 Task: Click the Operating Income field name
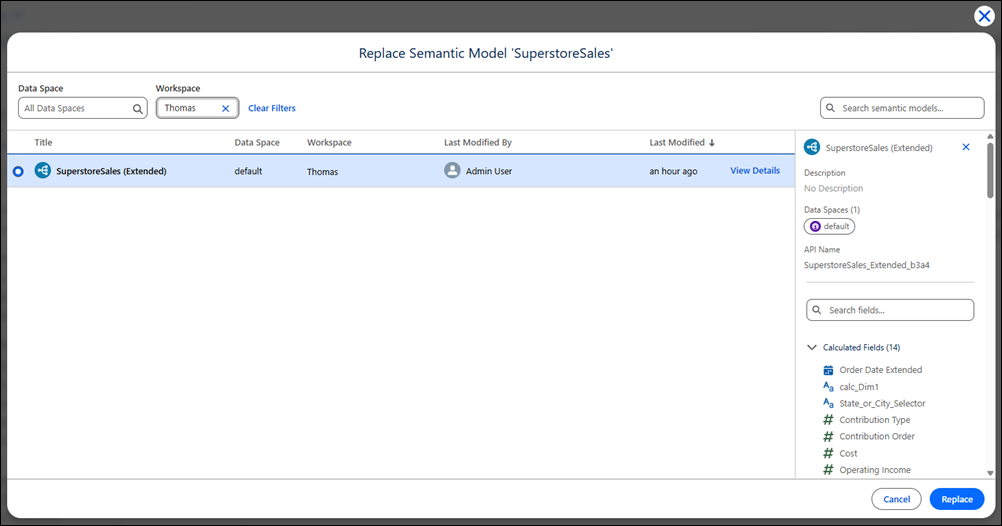[875, 470]
